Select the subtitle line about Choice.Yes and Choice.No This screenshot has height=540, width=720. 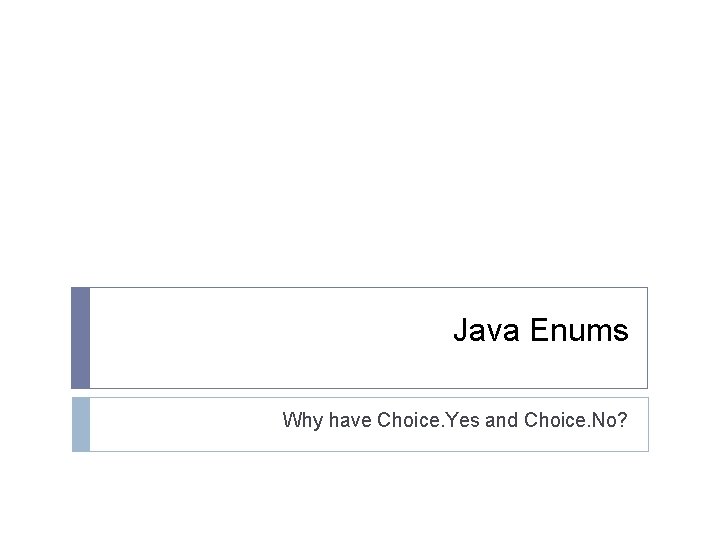[455, 420]
